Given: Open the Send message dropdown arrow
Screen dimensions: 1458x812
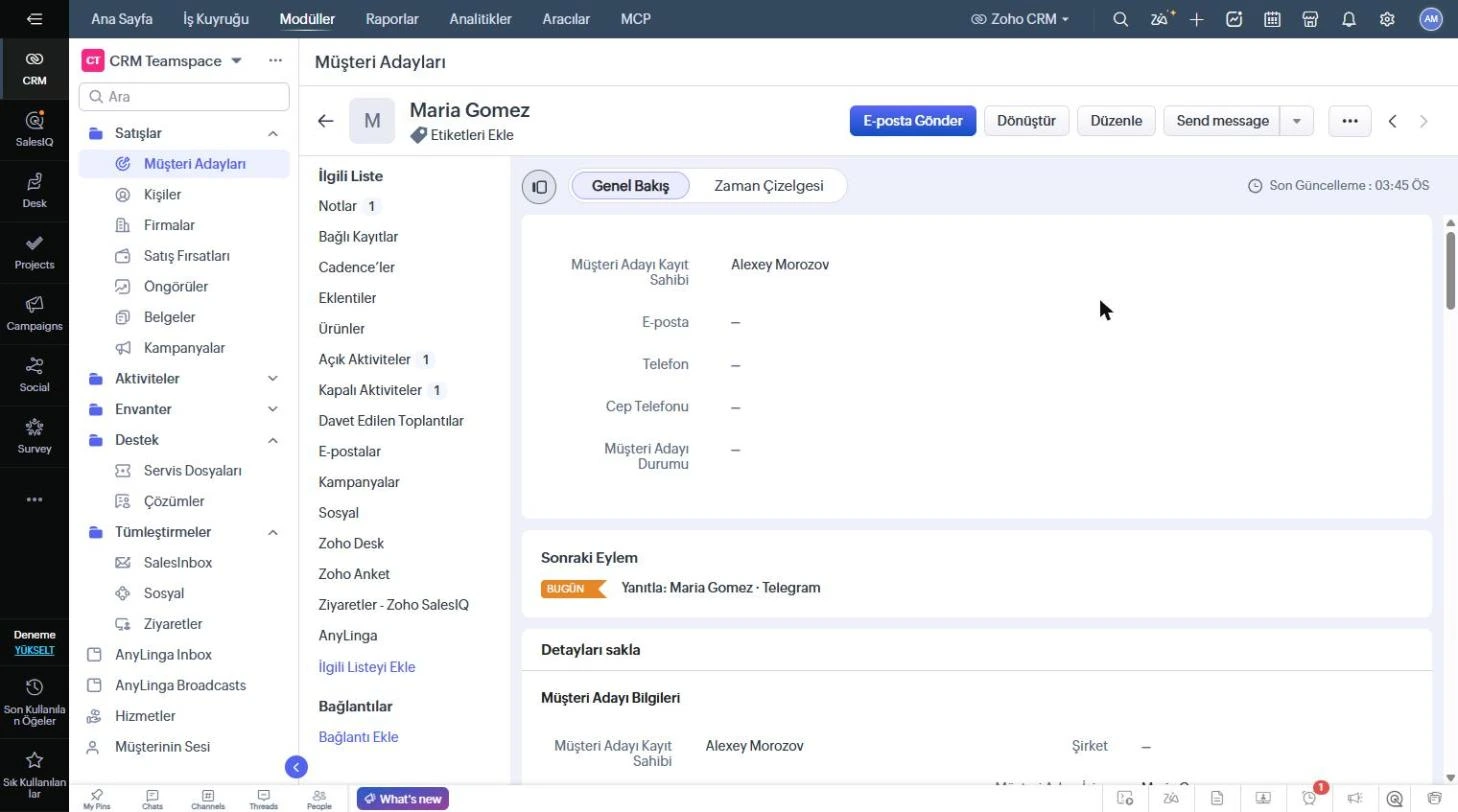Looking at the screenshot, I should point(1297,121).
